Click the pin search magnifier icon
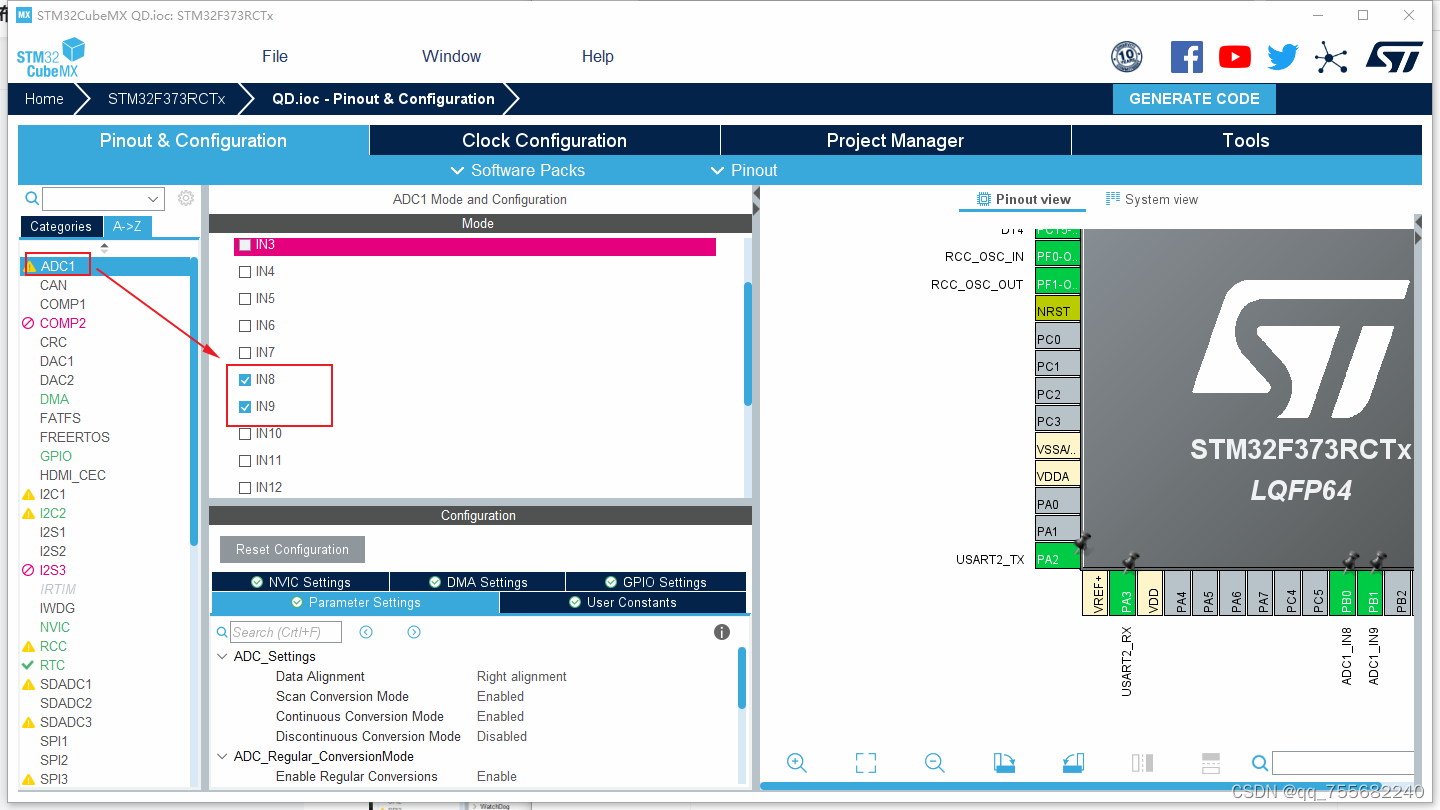Screen dimensions: 1440x810 pyautogui.click(x=1260, y=764)
